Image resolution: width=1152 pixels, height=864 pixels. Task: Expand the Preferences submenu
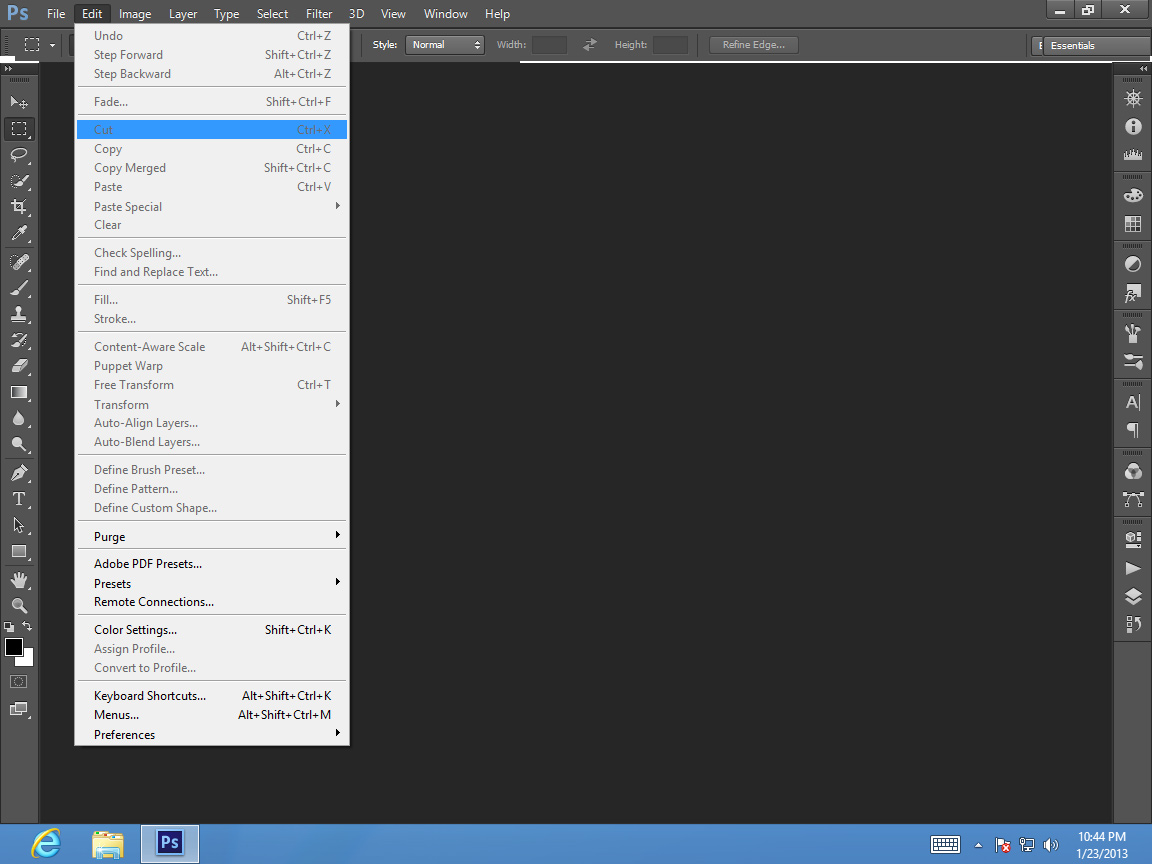tap(212, 734)
